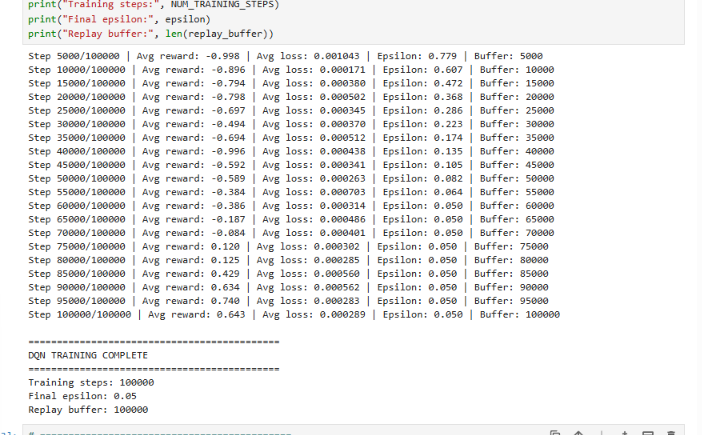Click "Step 75000/100000" in the output
The height and width of the screenshot is (435, 702).
click(x=77, y=247)
